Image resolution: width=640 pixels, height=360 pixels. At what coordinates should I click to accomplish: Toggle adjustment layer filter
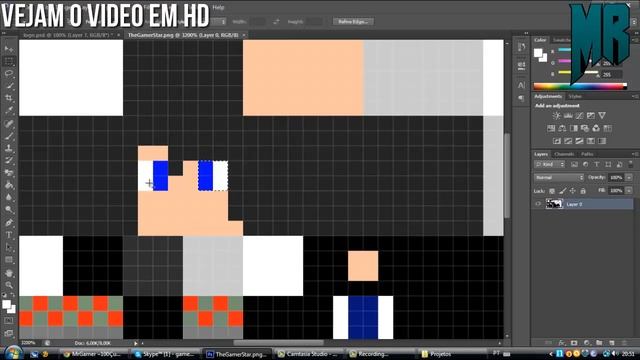pyautogui.click(x=586, y=164)
